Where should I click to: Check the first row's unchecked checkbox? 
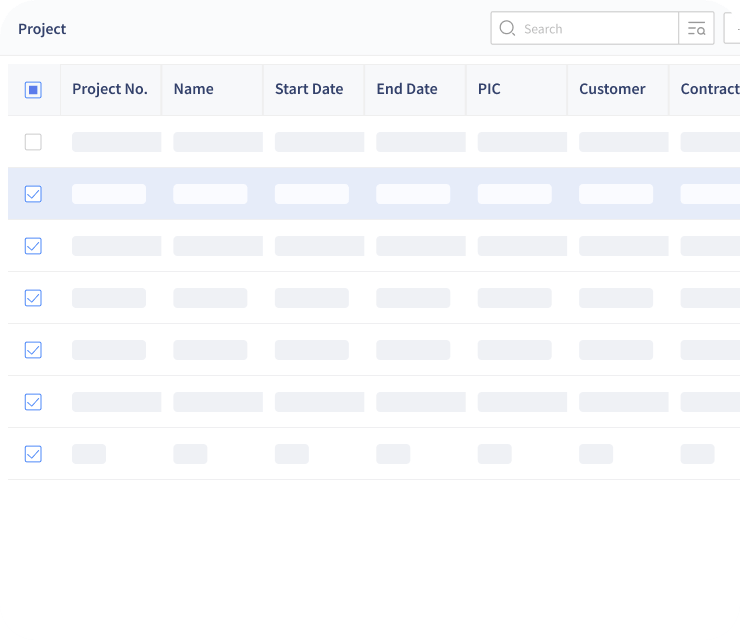[x=33, y=142]
